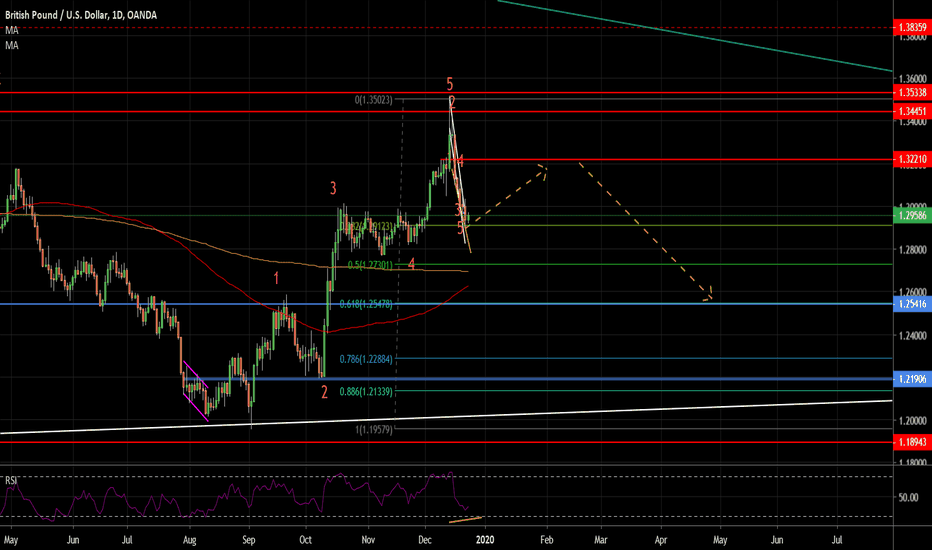Select the second MA indicator label below the first
The height and width of the screenshot is (550, 932).
(12, 45)
